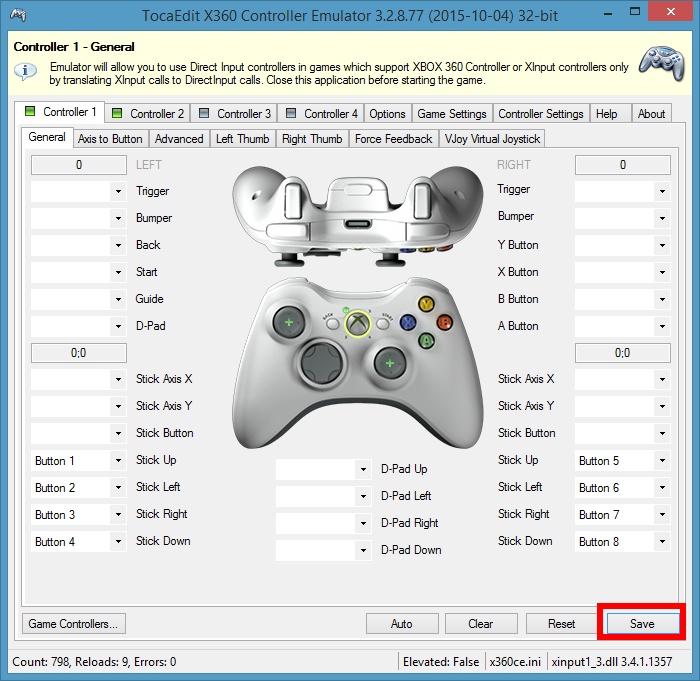Click the left thumbstick on controller image
Image resolution: width=700 pixels, height=681 pixels.
[x=288, y=322]
